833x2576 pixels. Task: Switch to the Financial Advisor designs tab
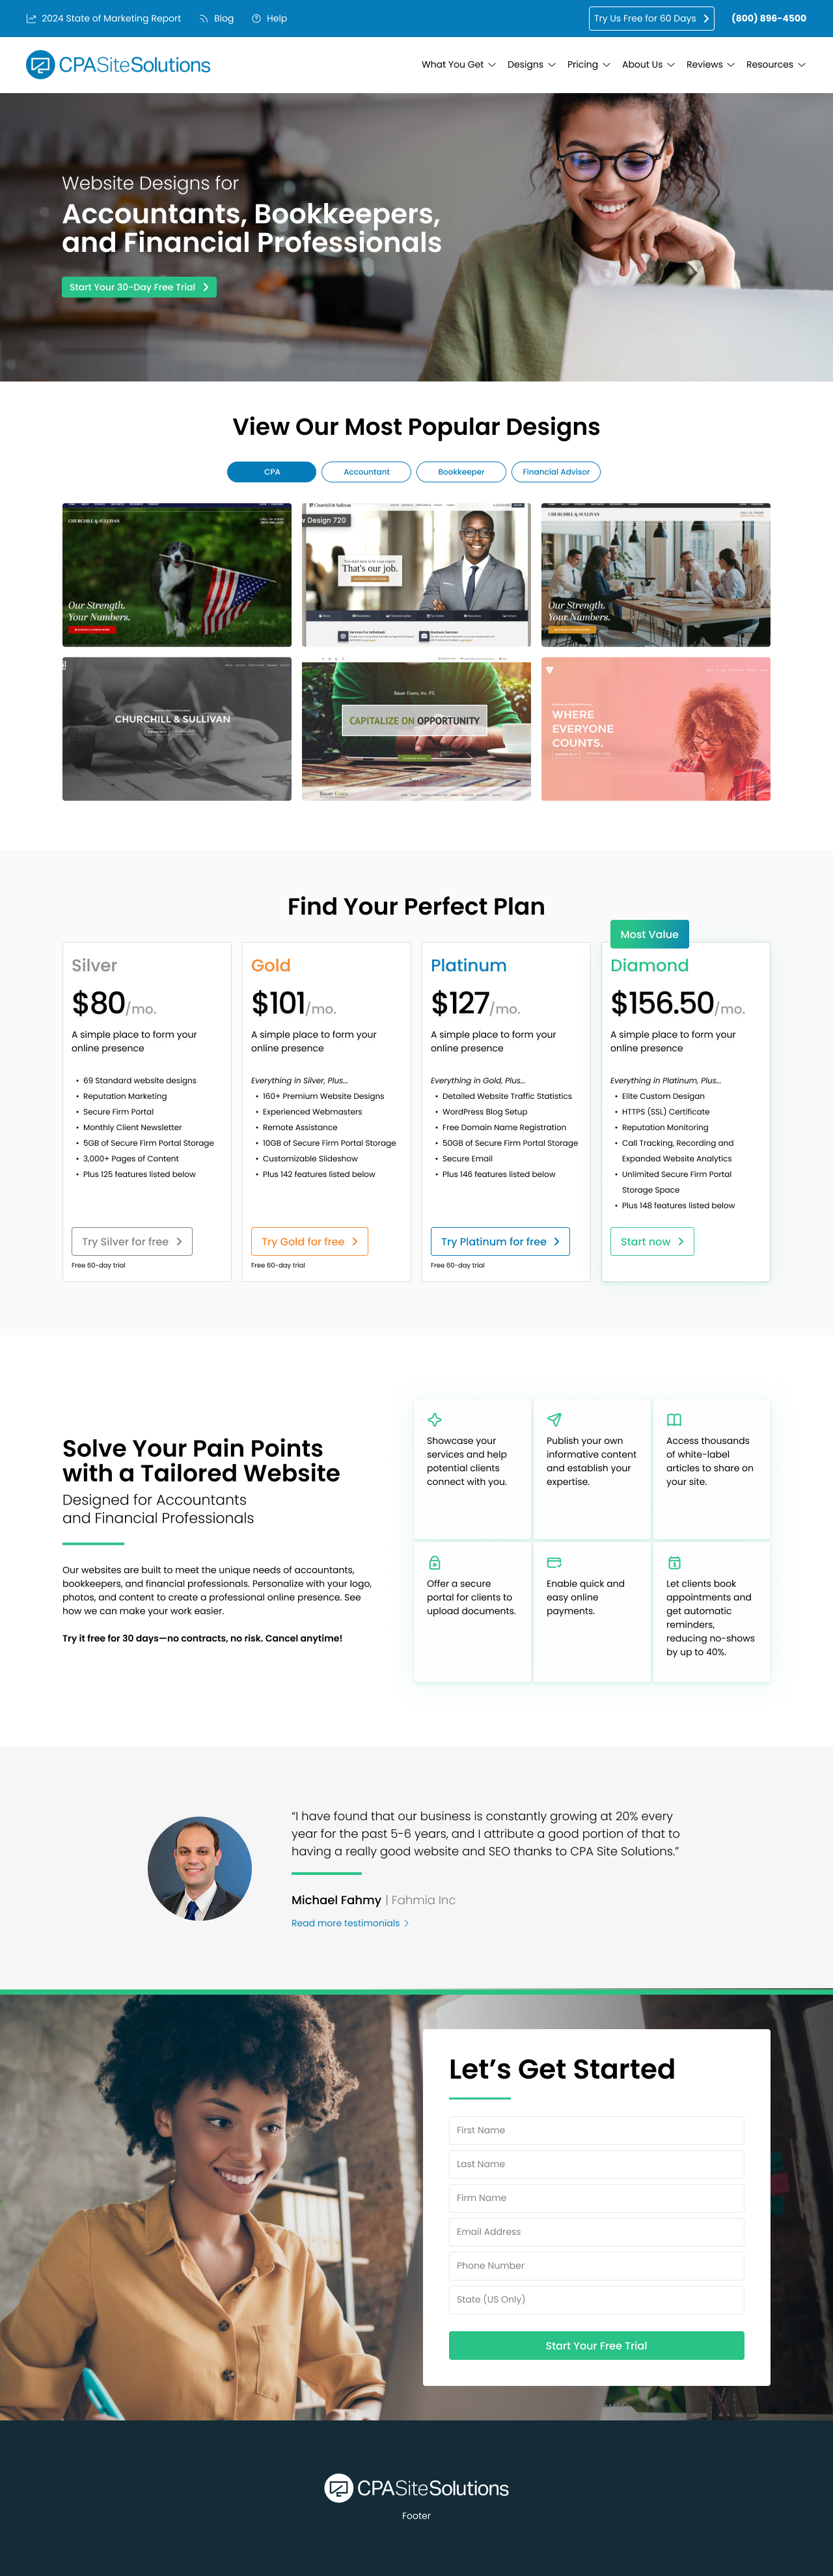tap(556, 472)
